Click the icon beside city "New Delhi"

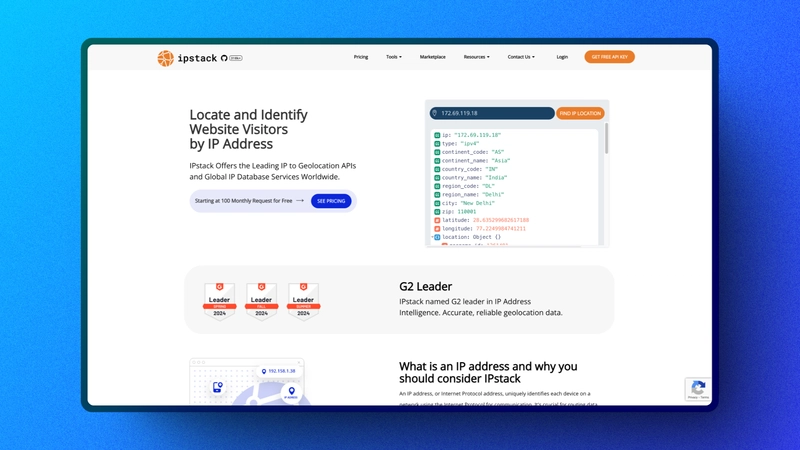pos(437,203)
